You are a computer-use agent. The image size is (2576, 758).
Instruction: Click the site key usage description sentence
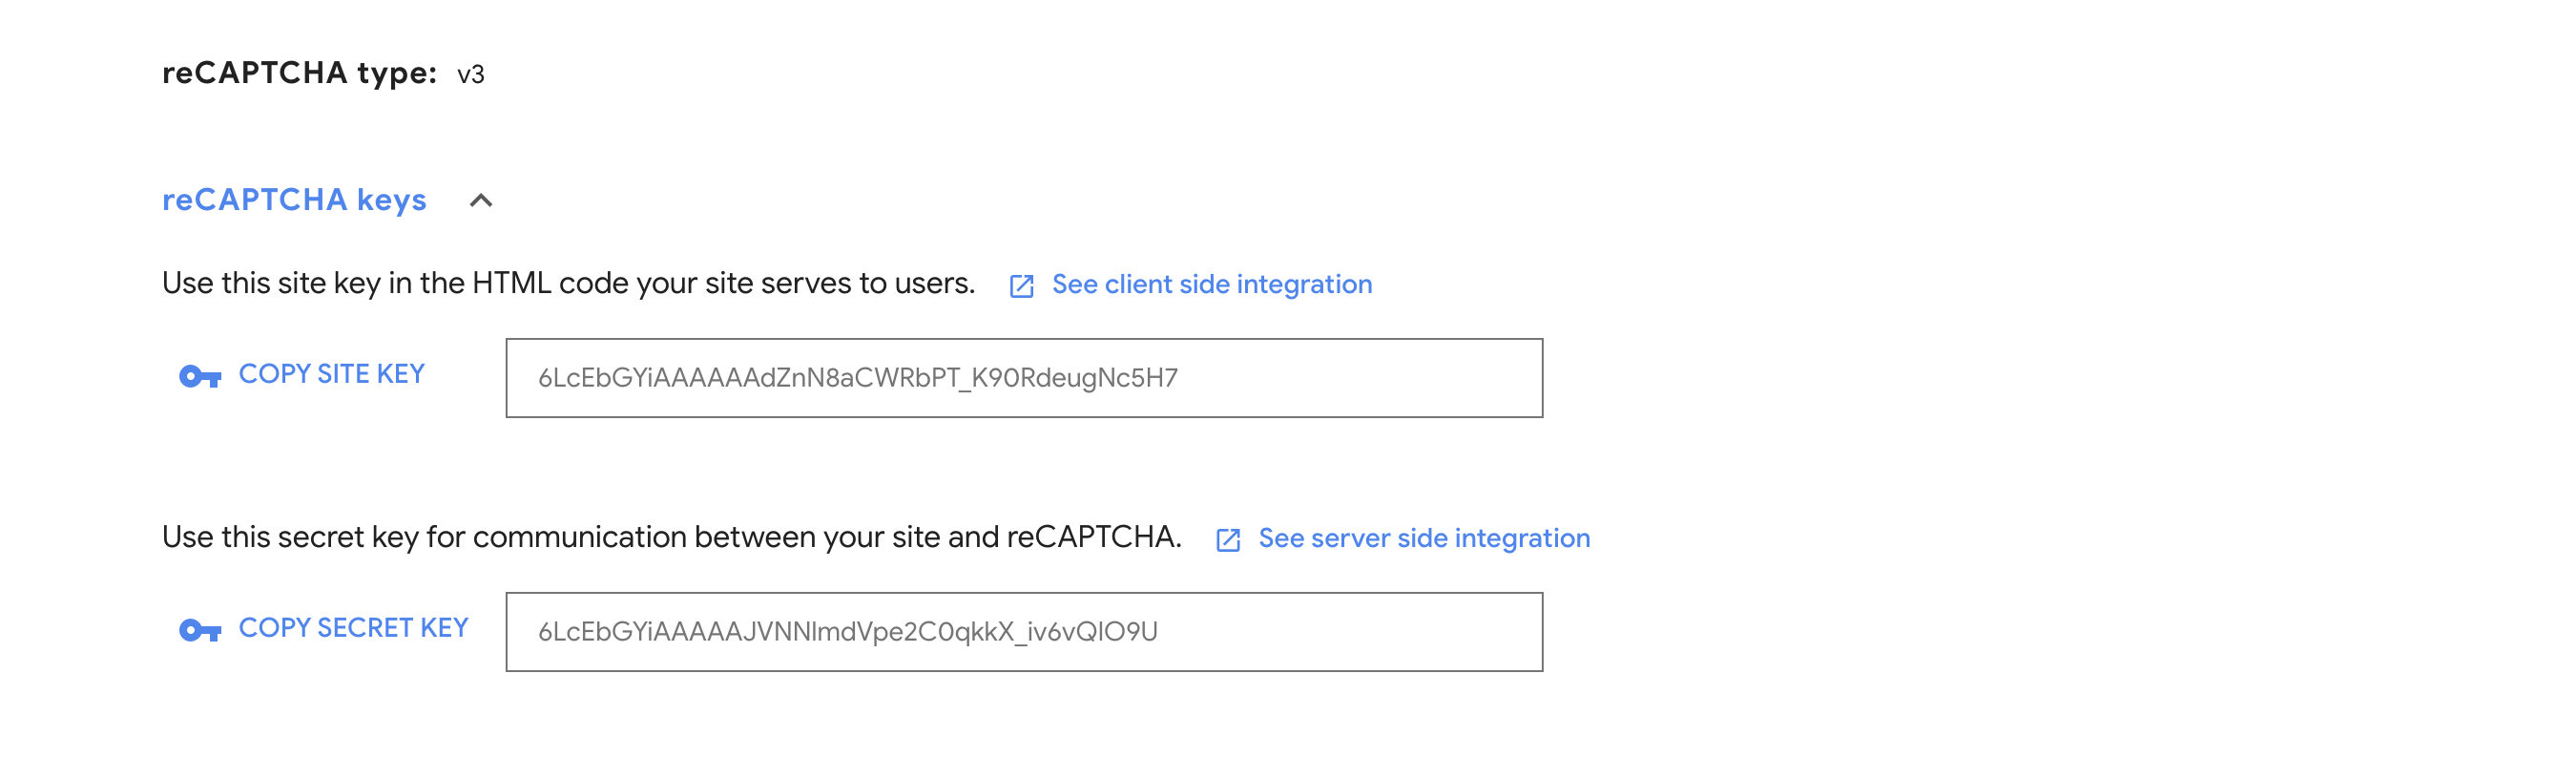coord(568,283)
